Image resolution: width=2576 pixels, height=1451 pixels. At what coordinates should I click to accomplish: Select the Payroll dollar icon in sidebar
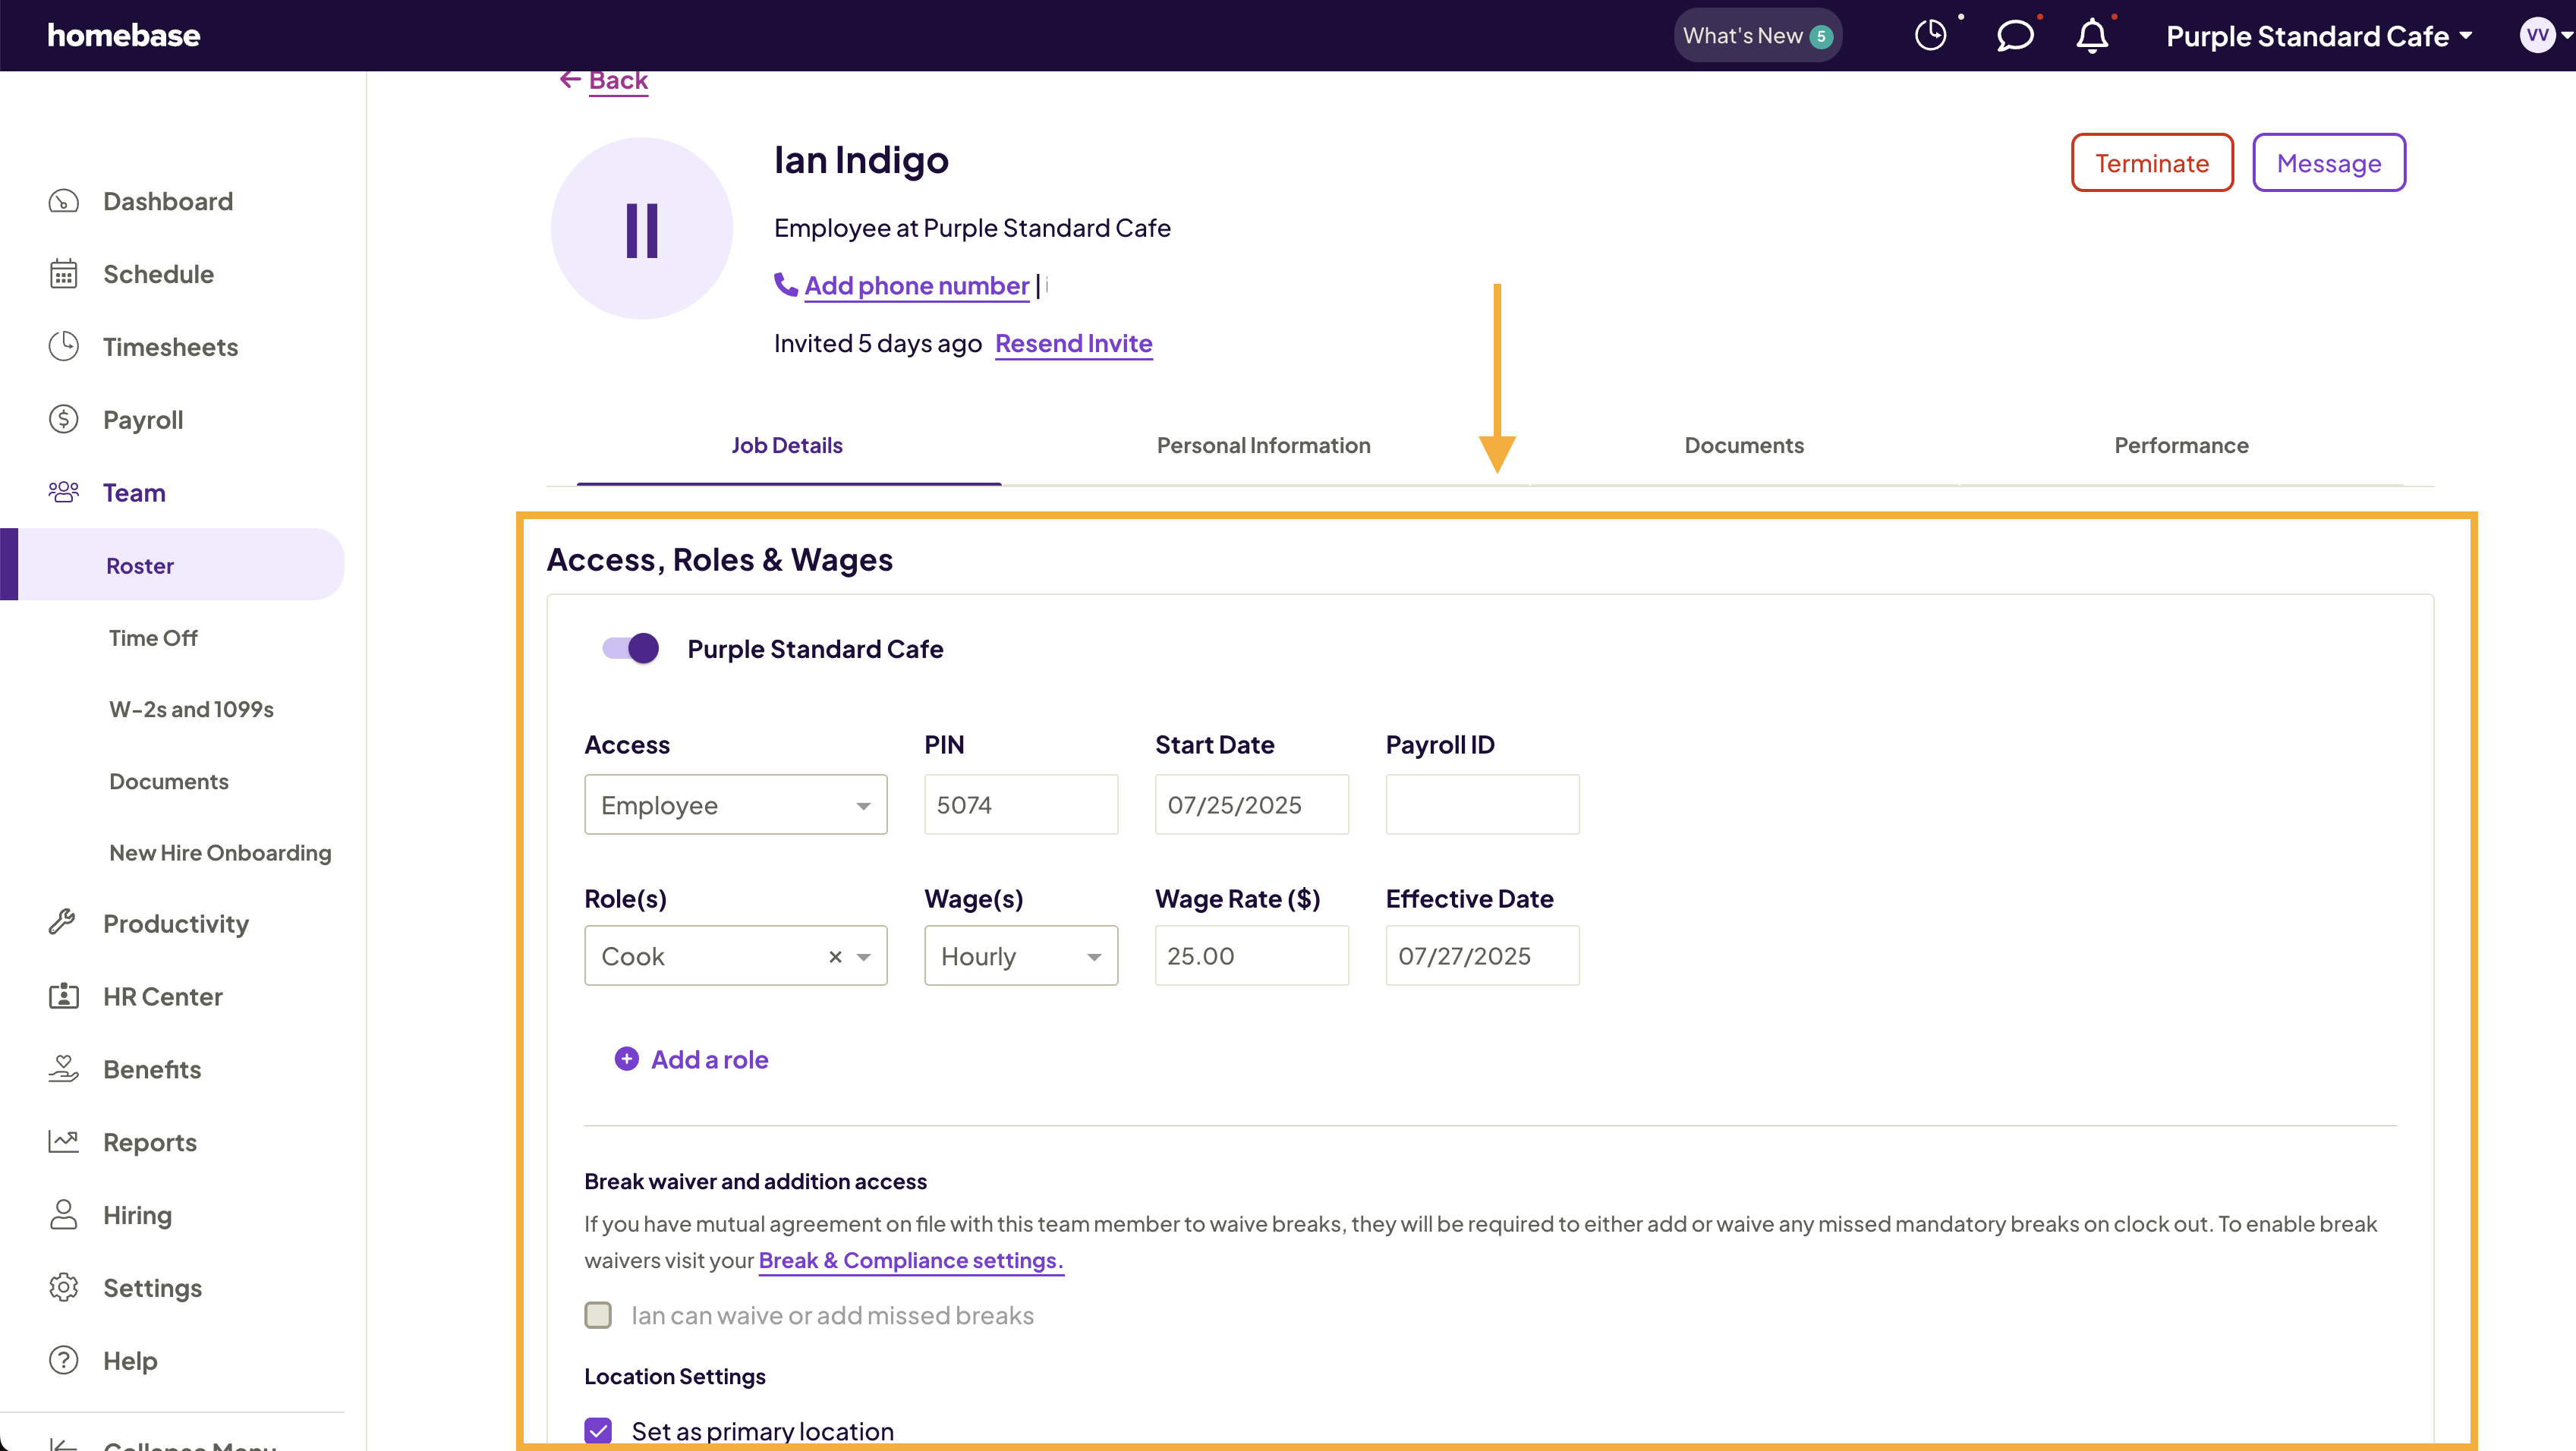point(63,419)
